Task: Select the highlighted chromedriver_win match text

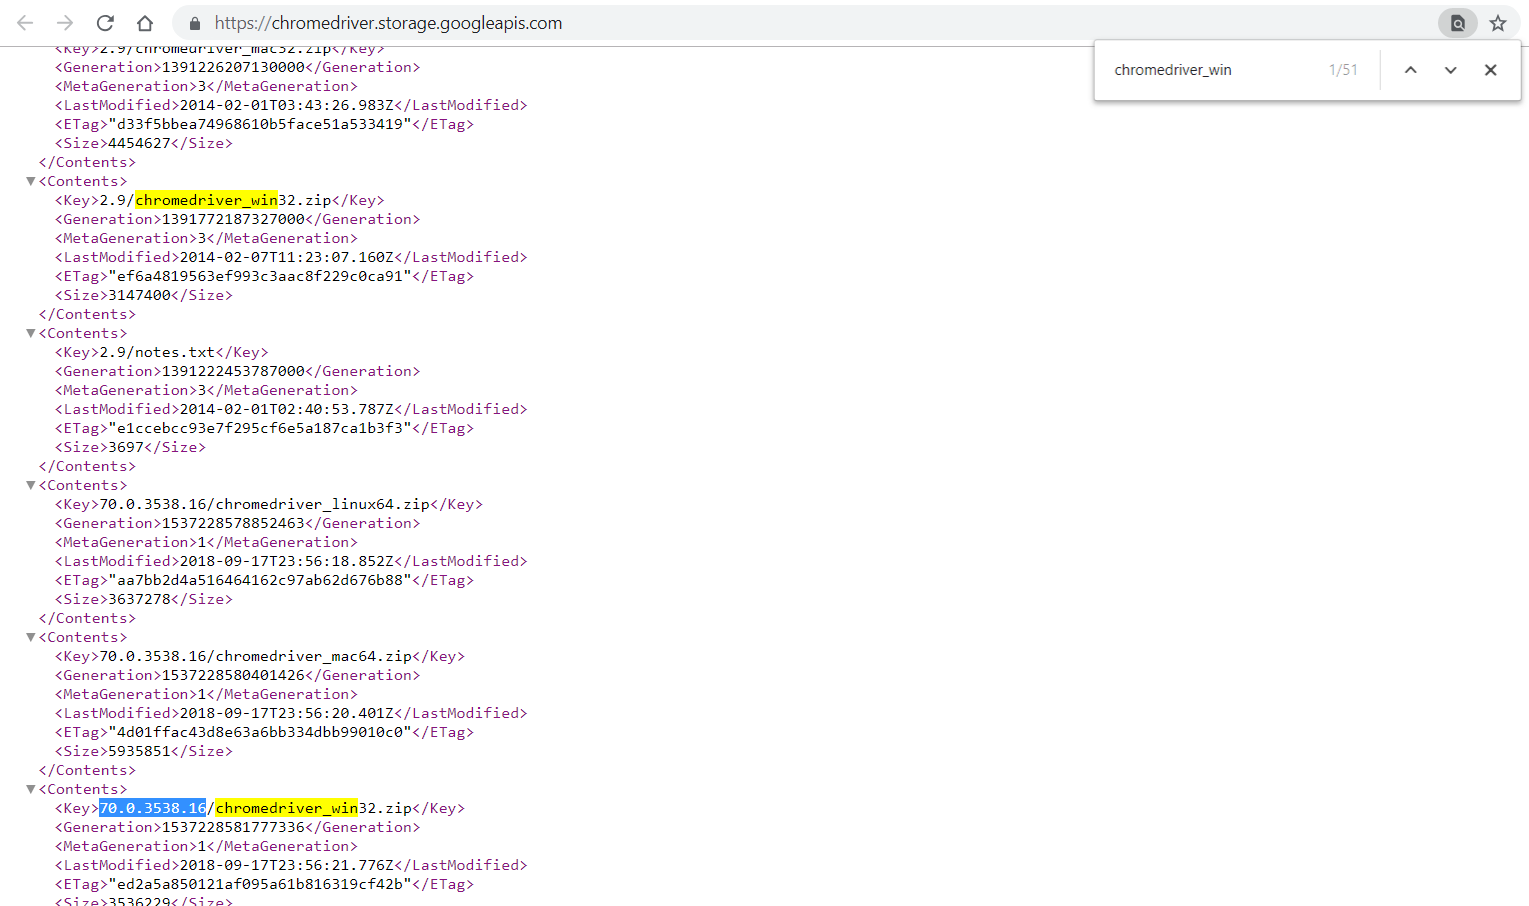Action: pyautogui.click(x=205, y=199)
